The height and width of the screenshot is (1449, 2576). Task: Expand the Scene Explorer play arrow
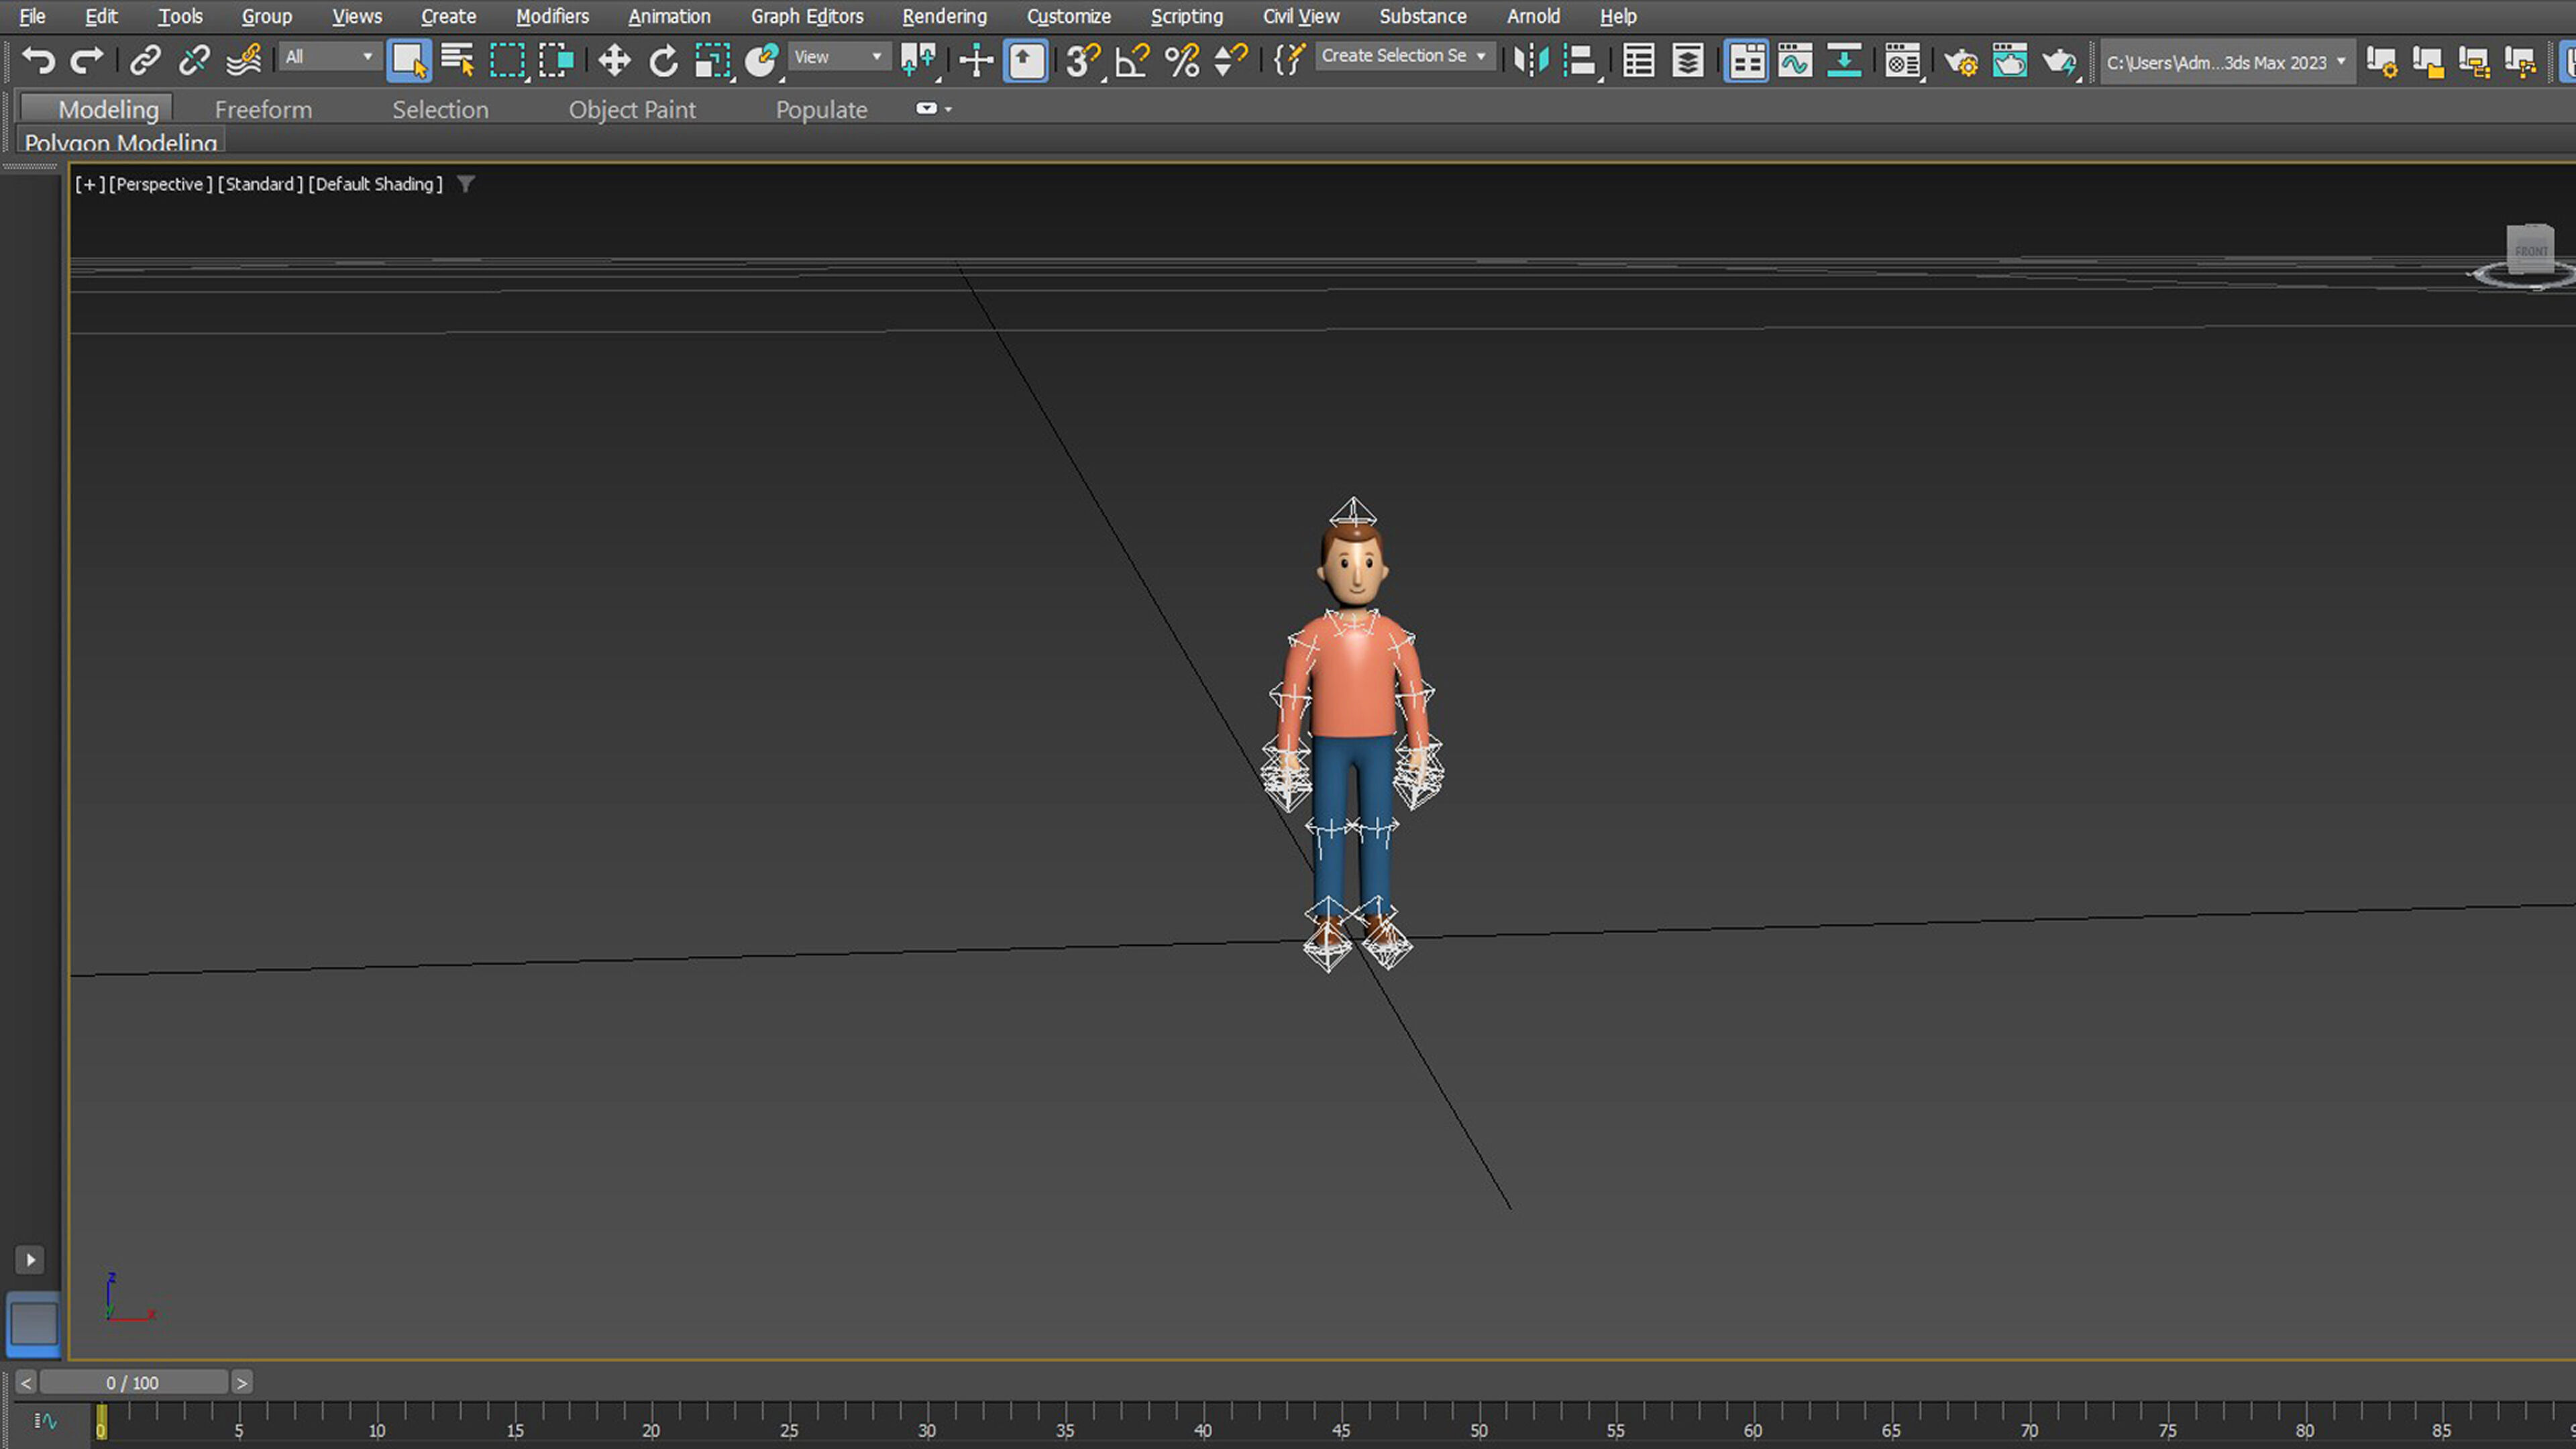point(30,1259)
